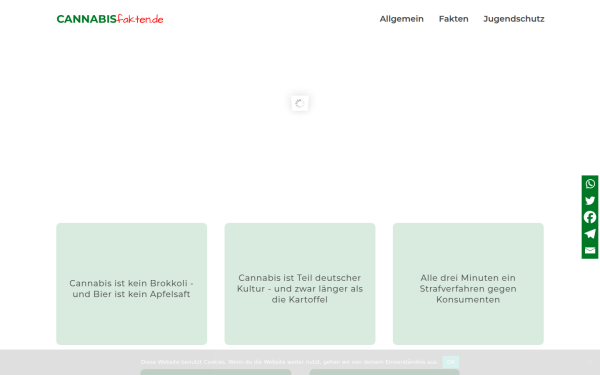Share the page on Facebook

pyautogui.click(x=590, y=217)
